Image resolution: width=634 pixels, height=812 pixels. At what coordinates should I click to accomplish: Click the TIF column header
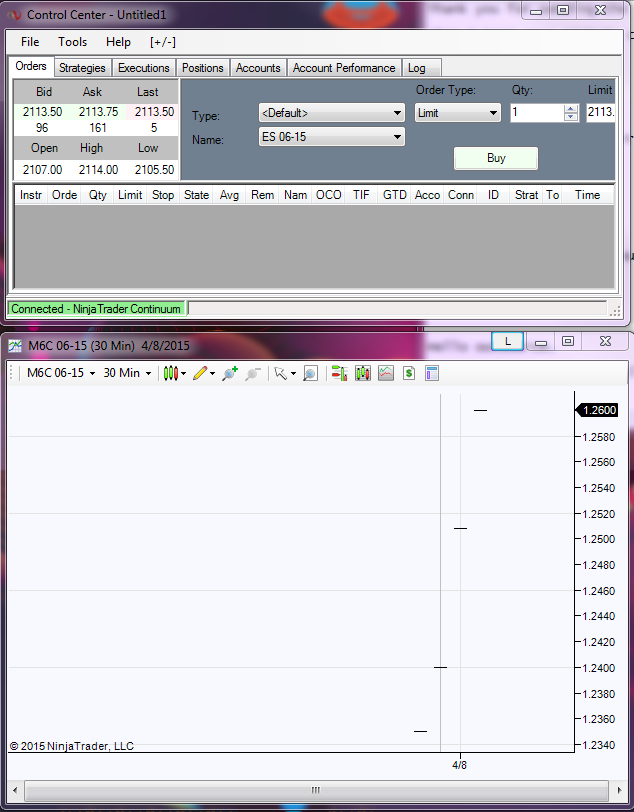(x=361, y=195)
